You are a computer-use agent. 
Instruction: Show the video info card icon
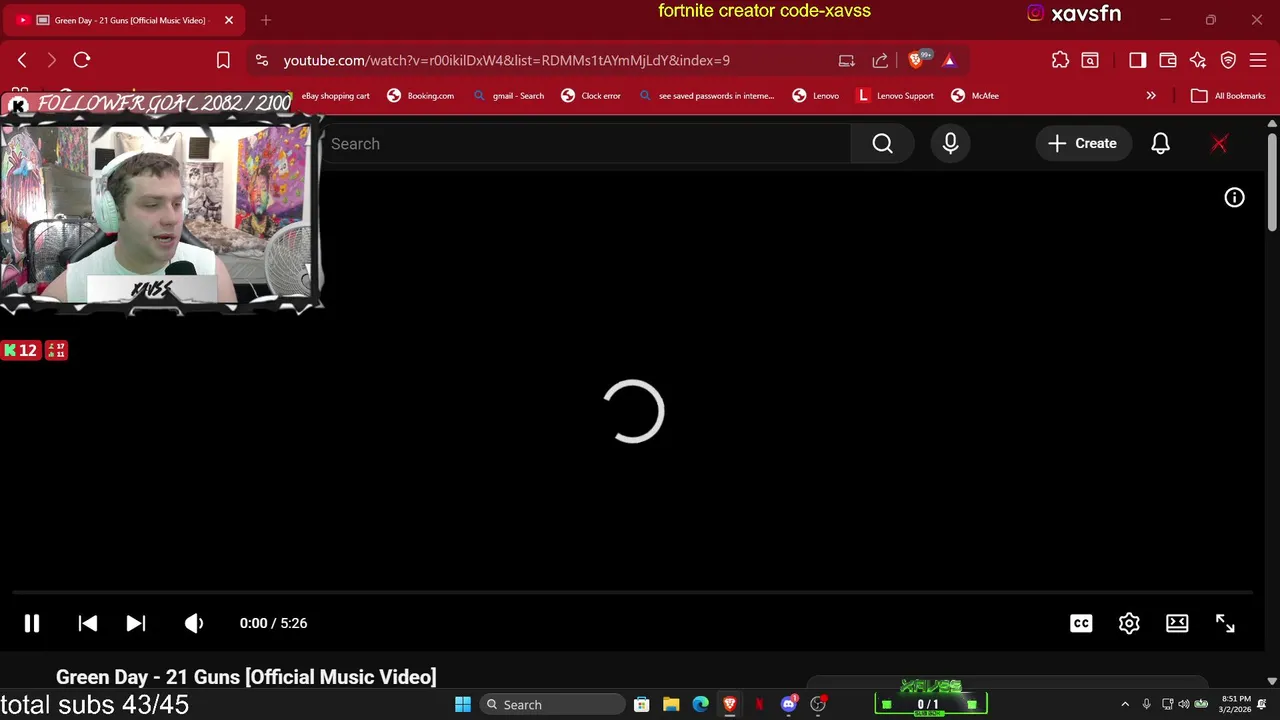[x=1235, y=198]
